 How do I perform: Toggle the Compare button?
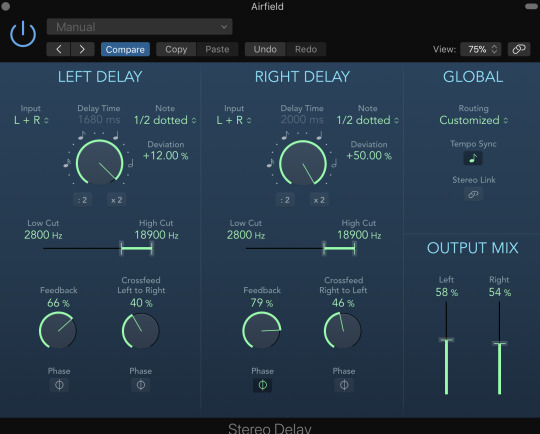click(125, 49)
